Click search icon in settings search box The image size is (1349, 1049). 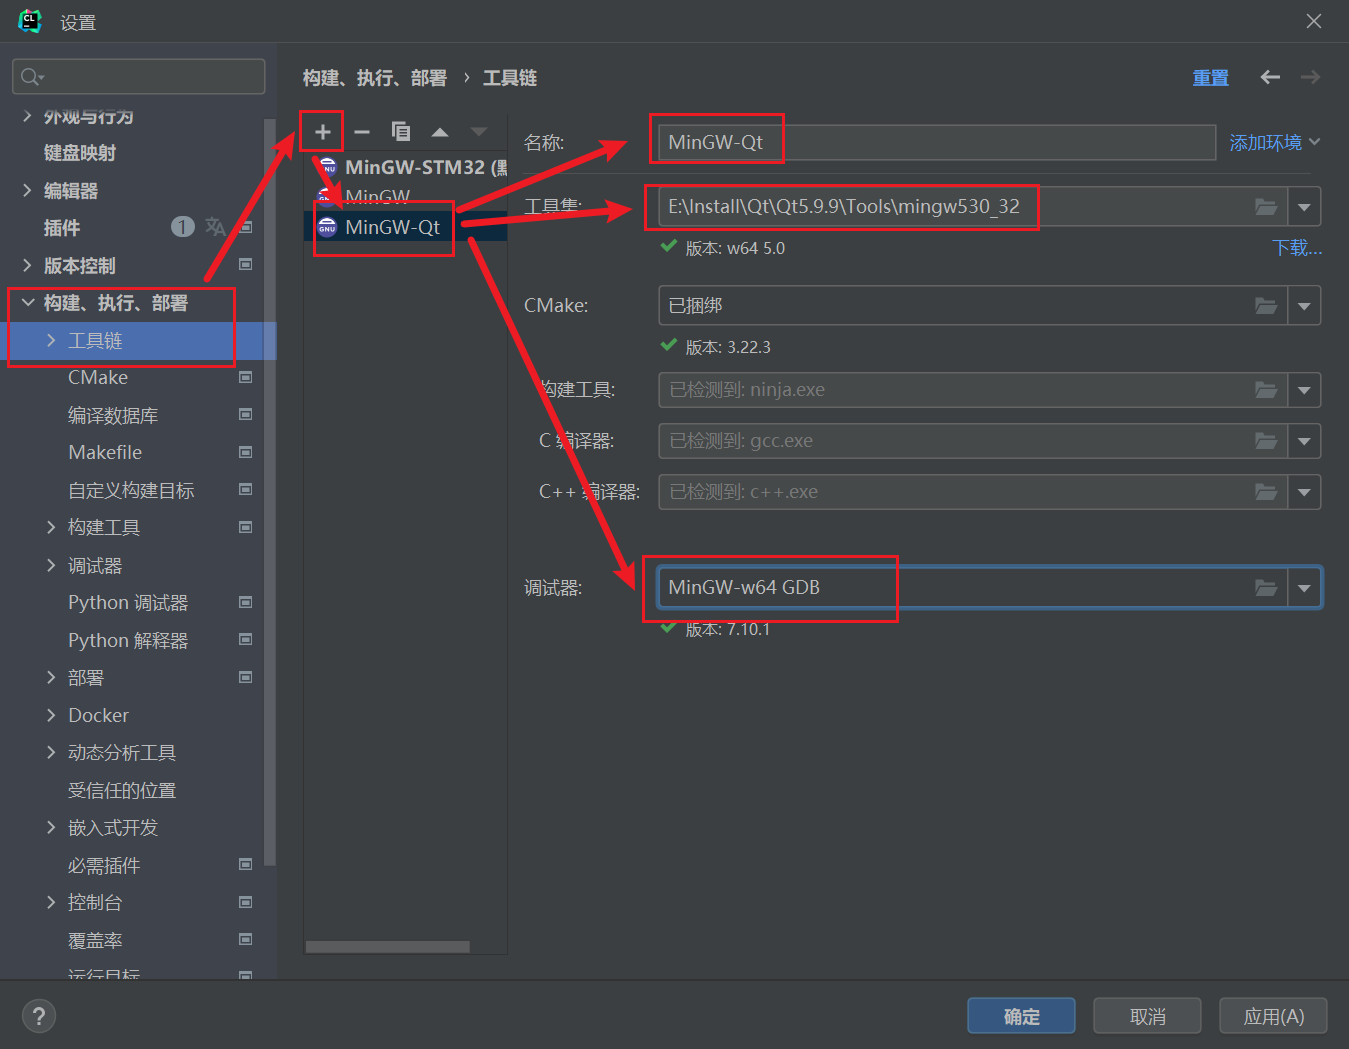point(32,77)
